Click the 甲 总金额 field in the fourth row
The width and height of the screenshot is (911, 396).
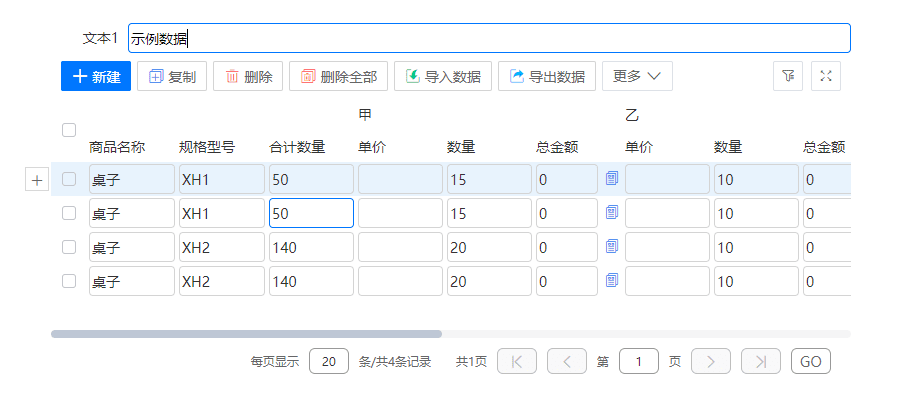click(x=567, y=281)
